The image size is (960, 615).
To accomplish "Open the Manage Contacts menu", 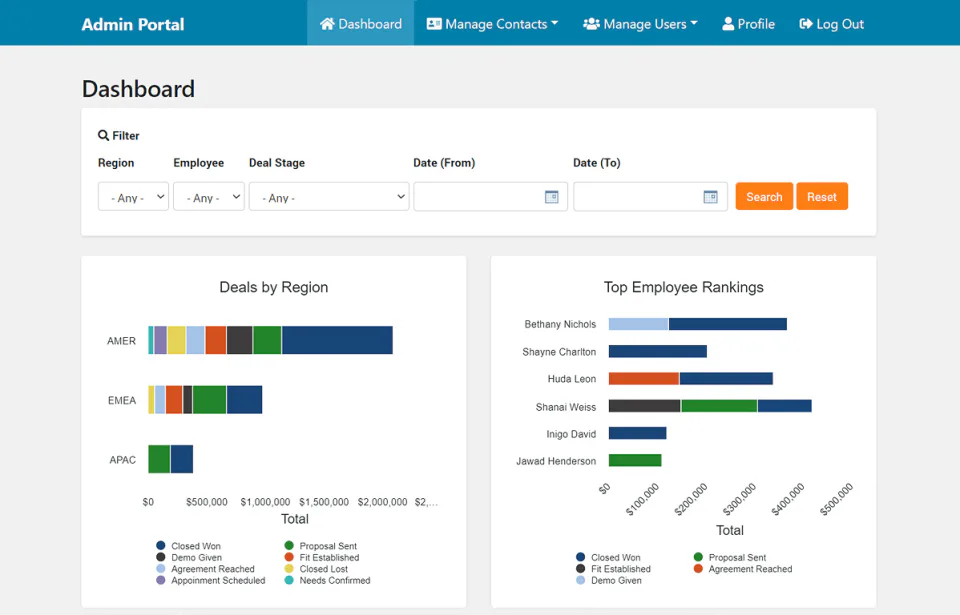I will [x=492, y=24].
